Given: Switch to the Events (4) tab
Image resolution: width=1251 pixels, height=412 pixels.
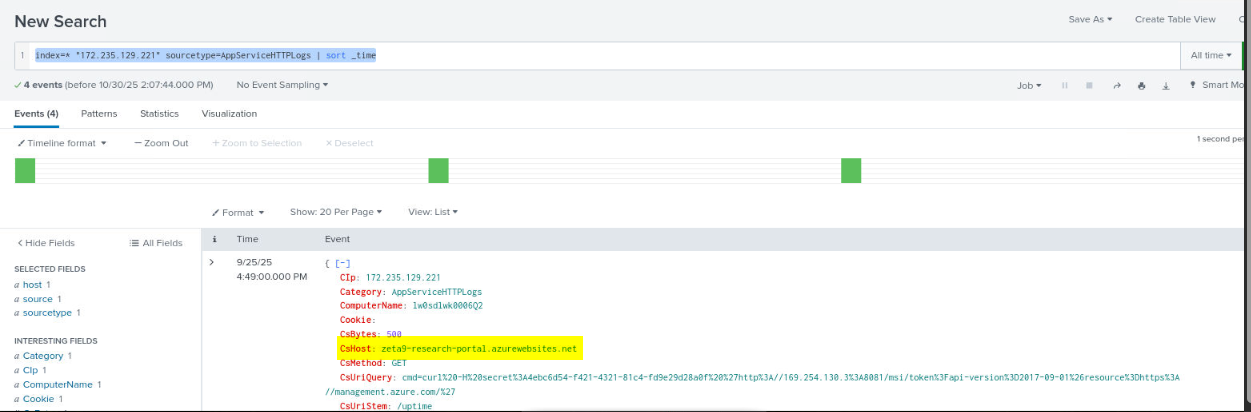Looking at the screenshot, I should (x=36, y=114).
